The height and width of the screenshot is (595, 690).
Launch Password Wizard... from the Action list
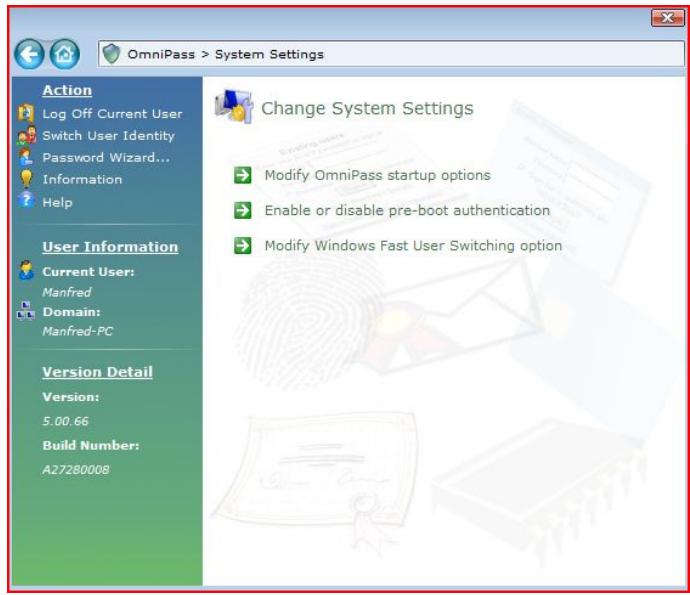[106, 158]
